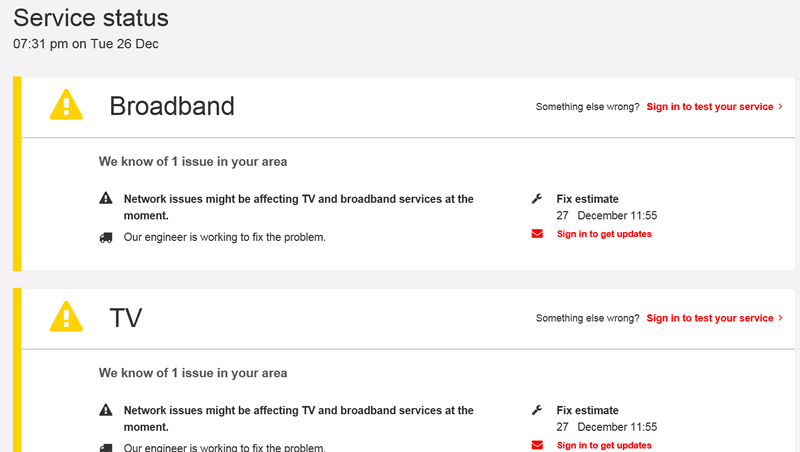The height and width of the screenshot is (452, 800).
Task: Click the TV issue black alert icon
Action: click(x=106, y=411)
